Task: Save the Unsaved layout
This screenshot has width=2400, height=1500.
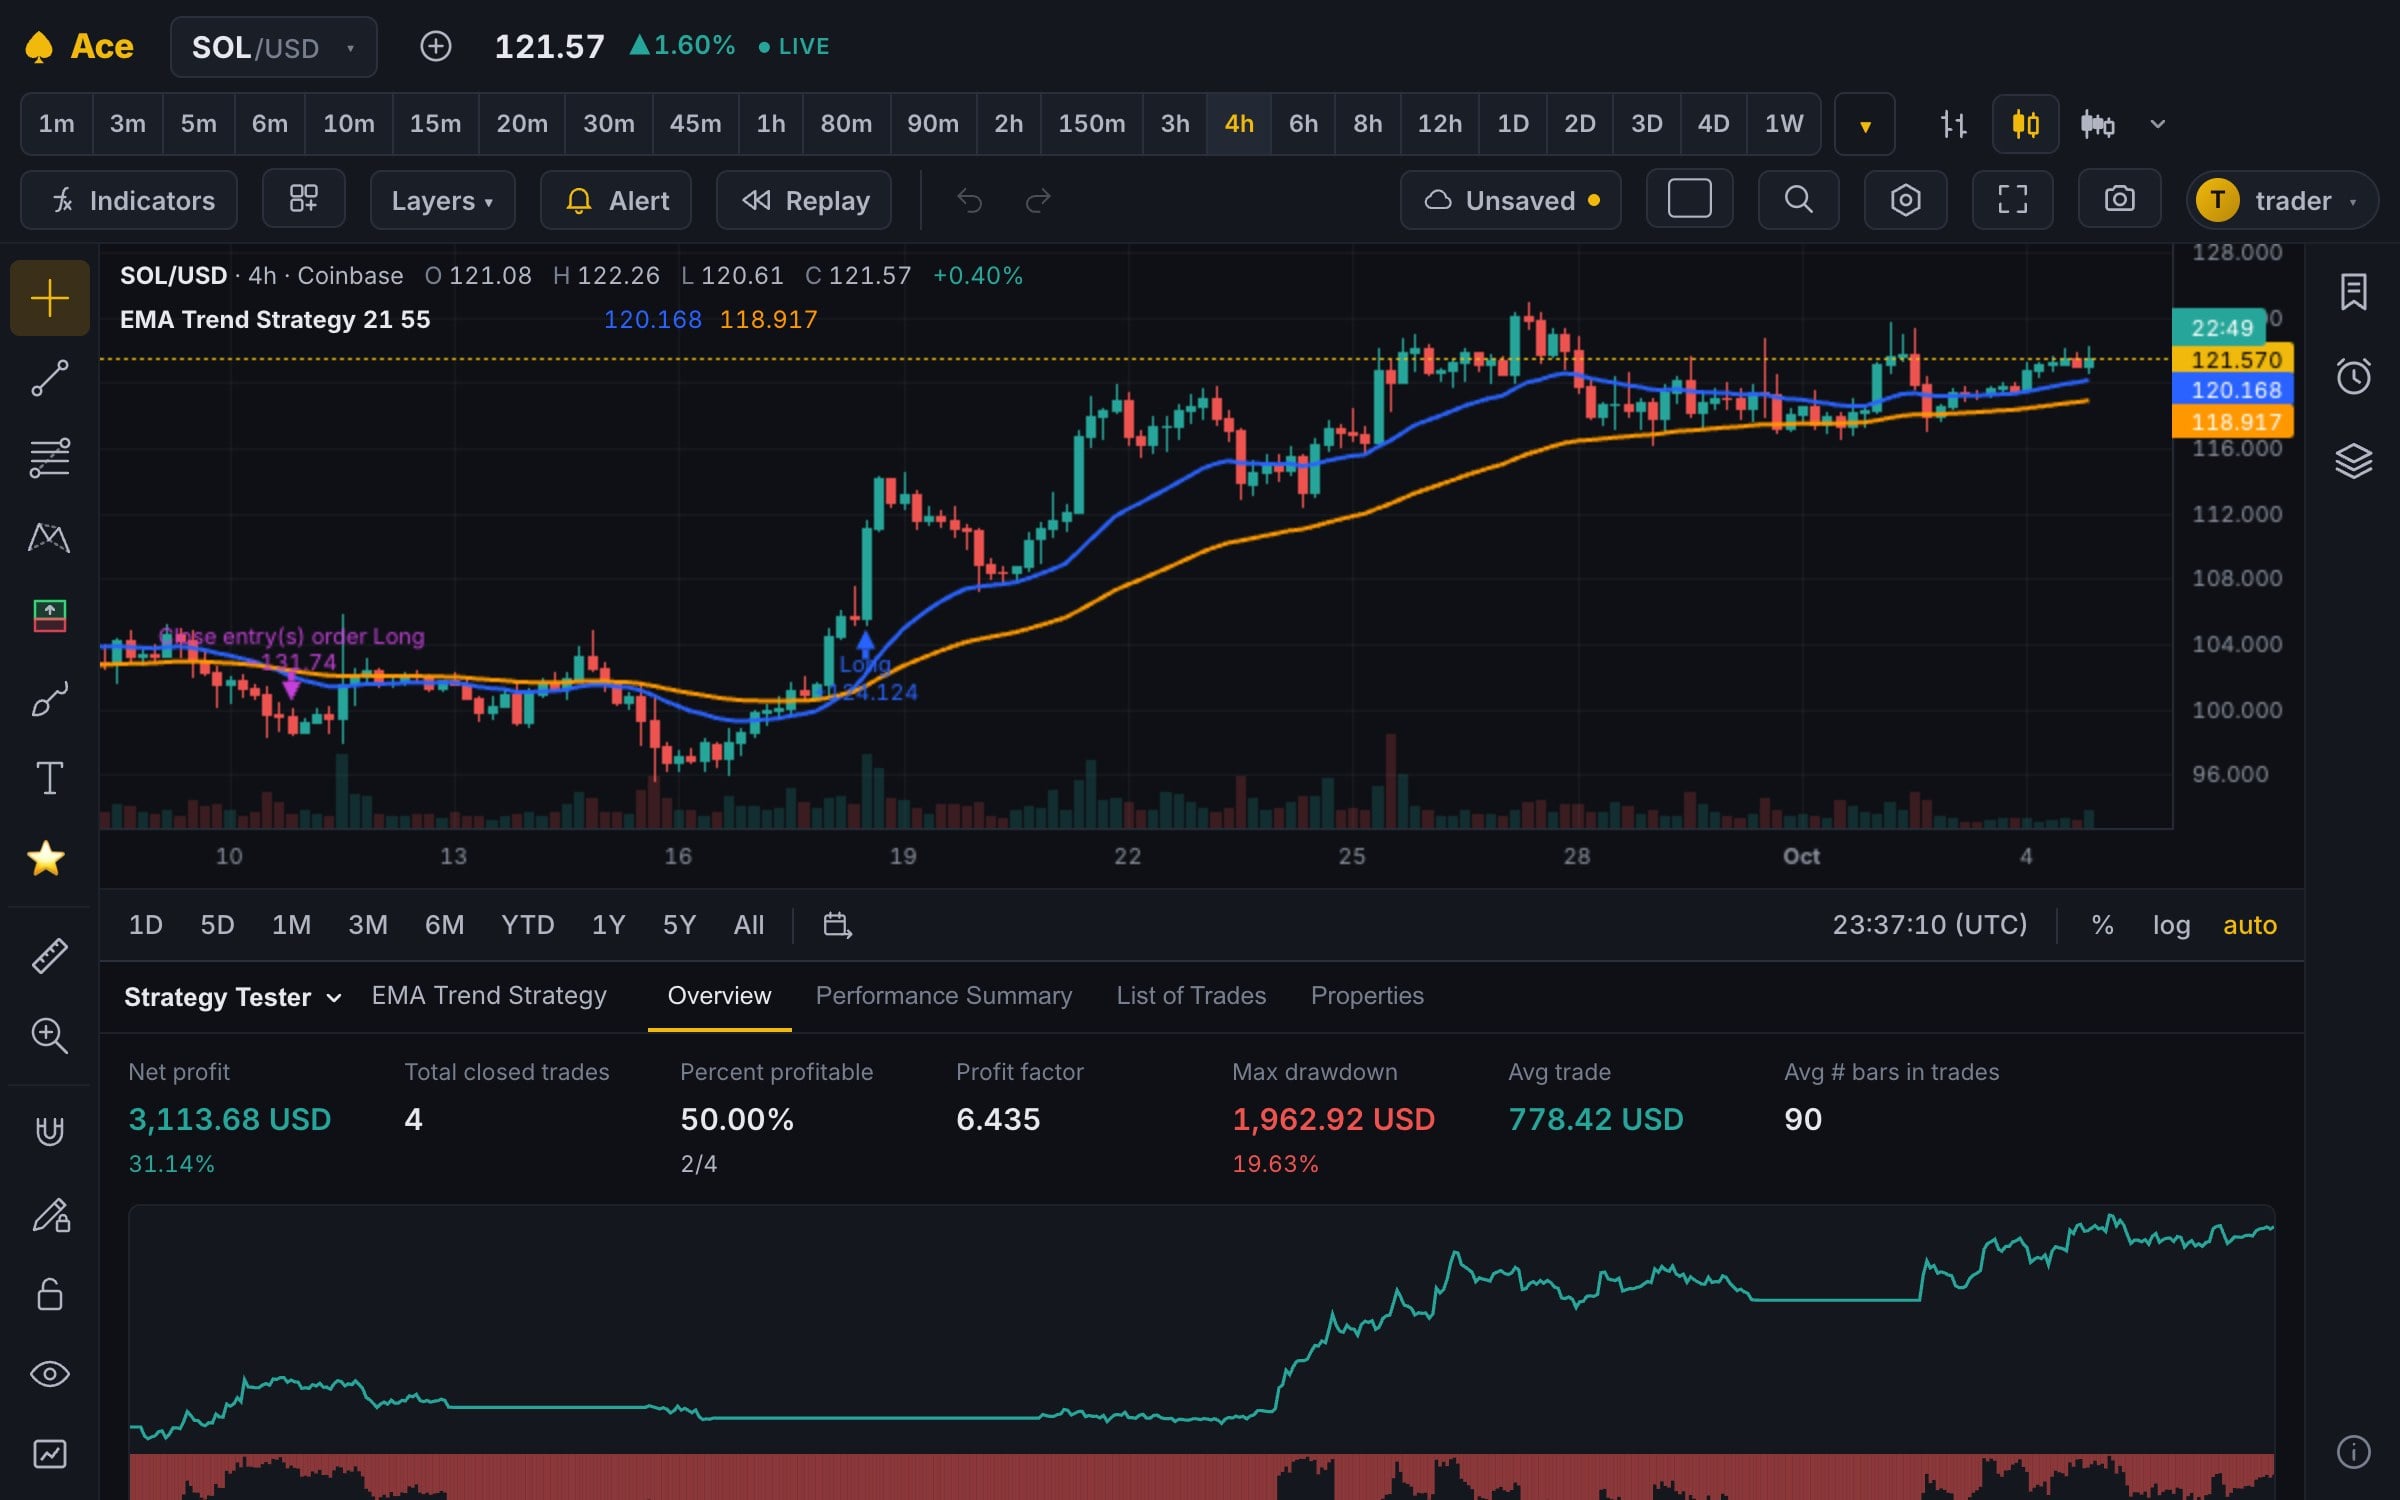Action: click(x=1510, y=200)
